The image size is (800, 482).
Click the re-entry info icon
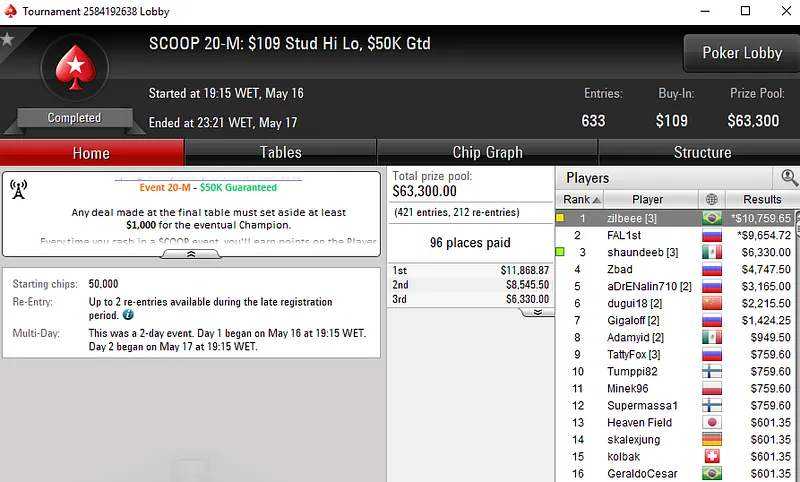[128, 315]
